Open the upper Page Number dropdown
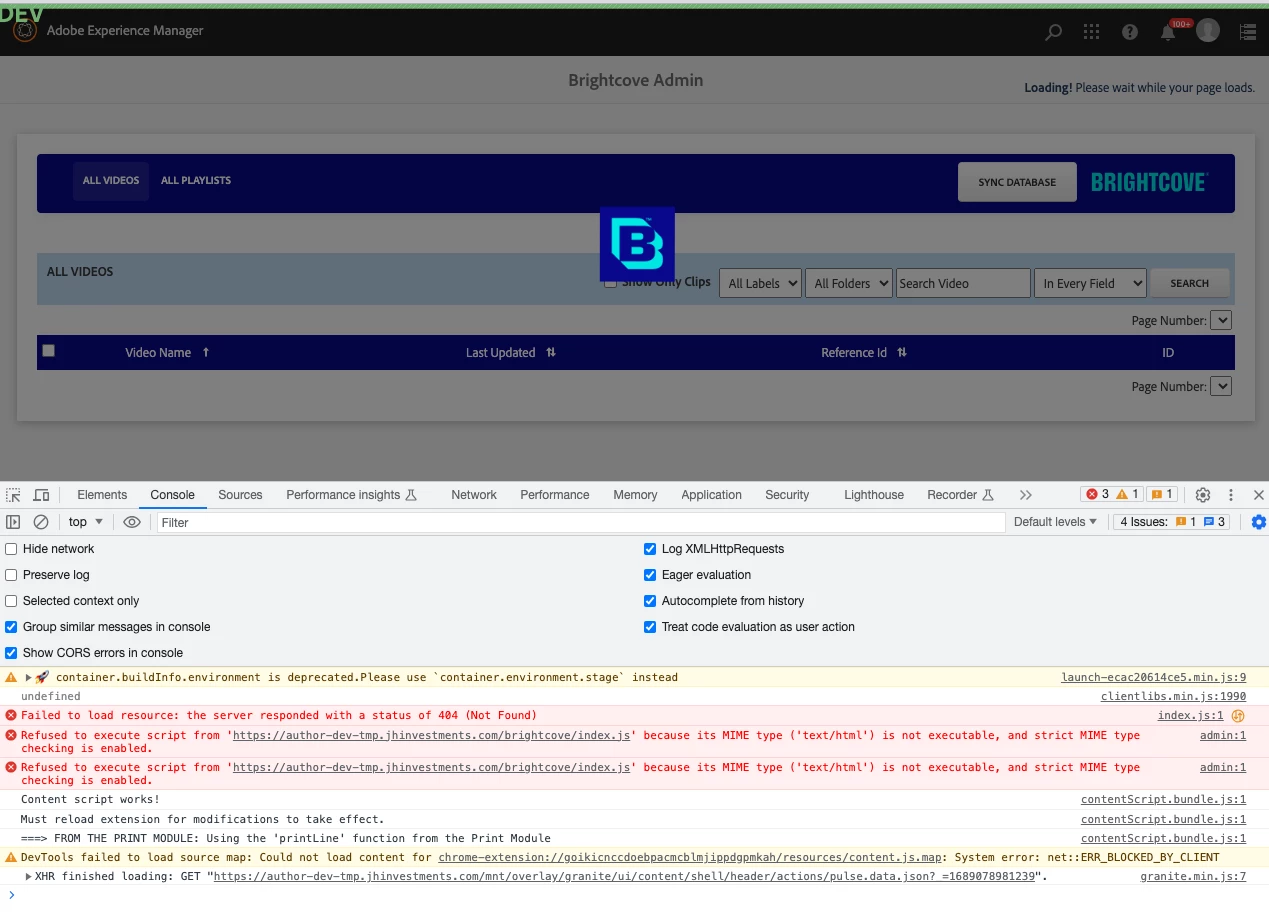 pos(1220,320)
